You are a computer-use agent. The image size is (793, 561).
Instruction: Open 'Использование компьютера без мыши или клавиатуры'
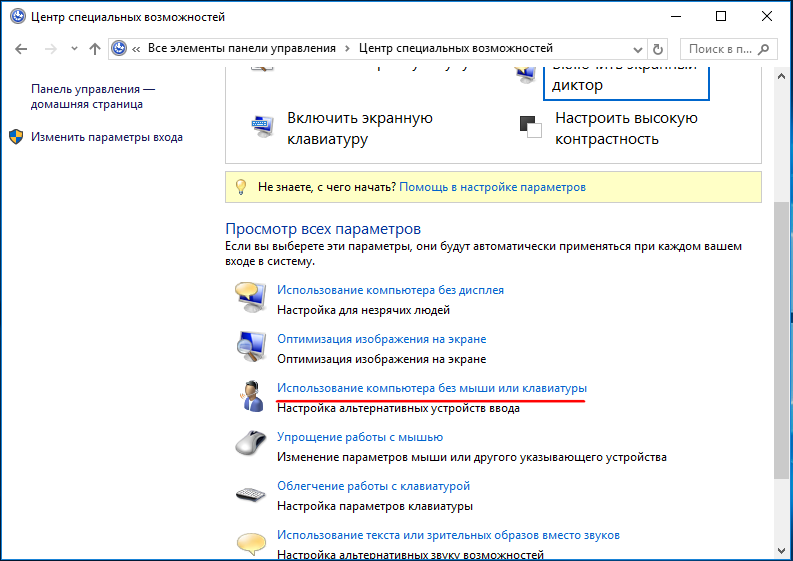tap(432, 388)
